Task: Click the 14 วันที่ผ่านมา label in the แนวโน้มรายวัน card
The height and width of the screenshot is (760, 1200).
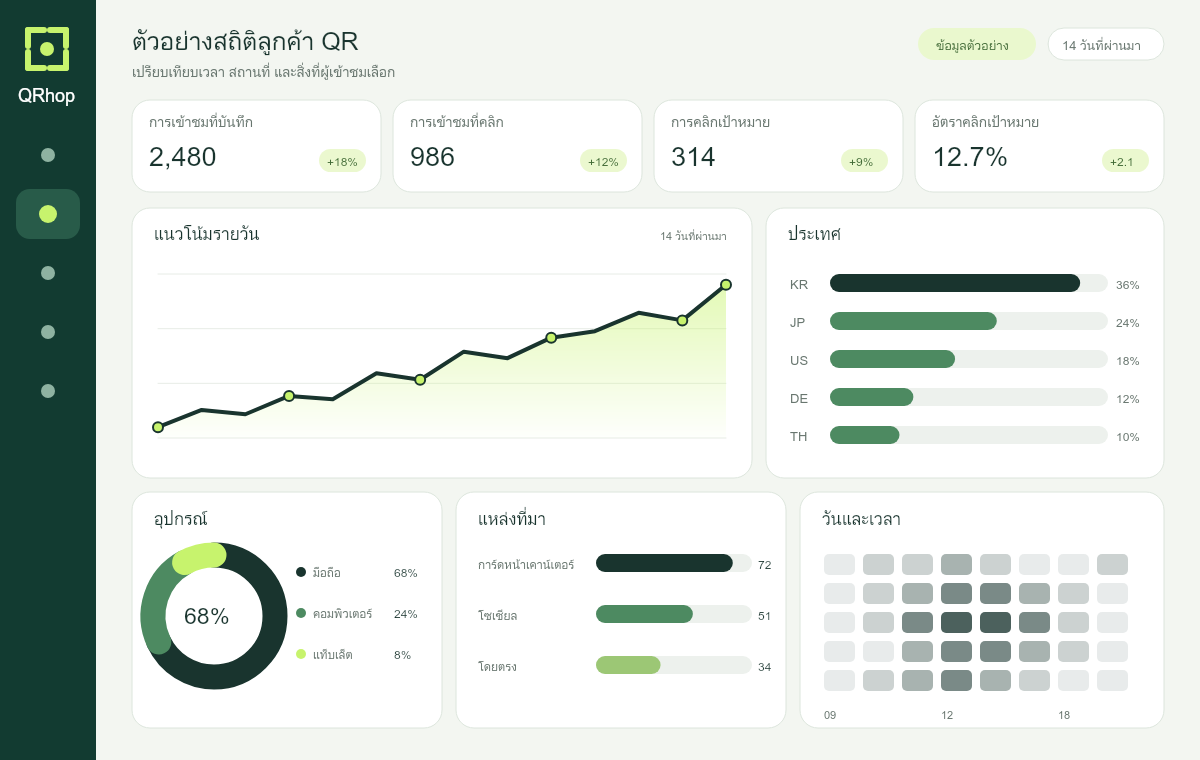Action: 693,236
